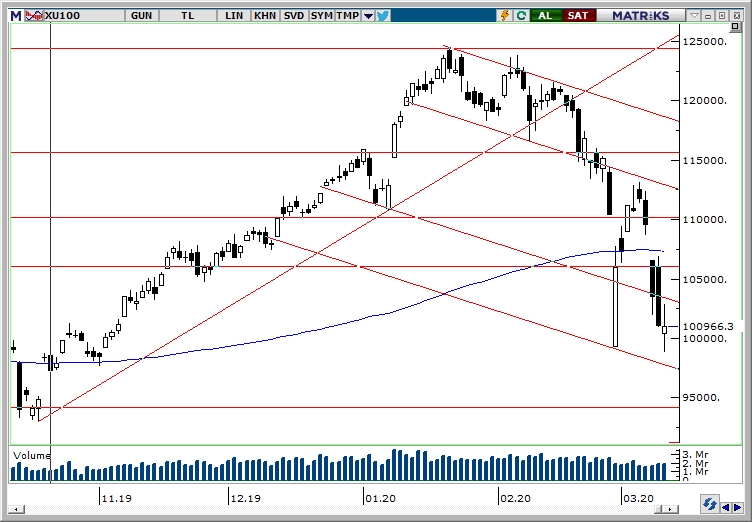The image size is (752, 522).
Task: Open the chart type icon beside XU100
Action: [x=34, y=15]
